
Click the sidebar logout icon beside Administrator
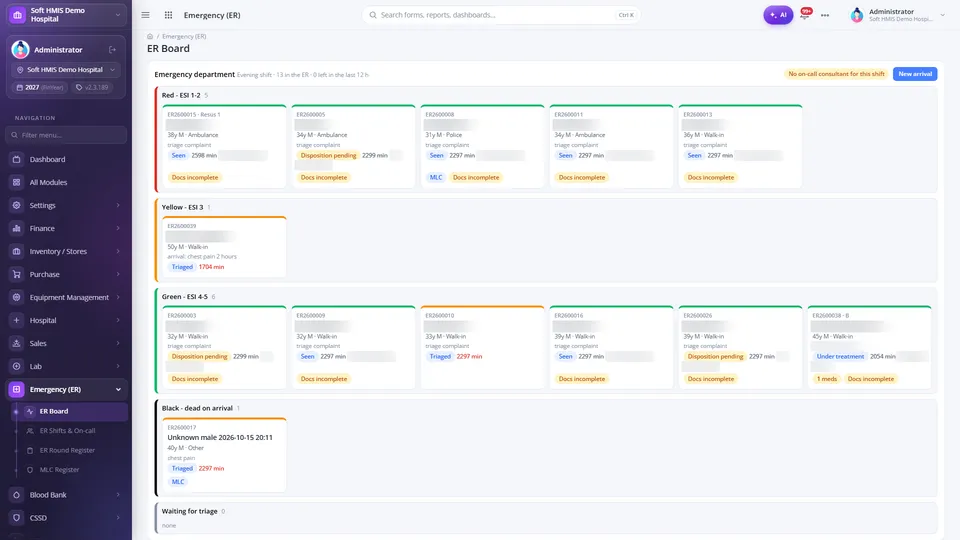pos(113,50)
